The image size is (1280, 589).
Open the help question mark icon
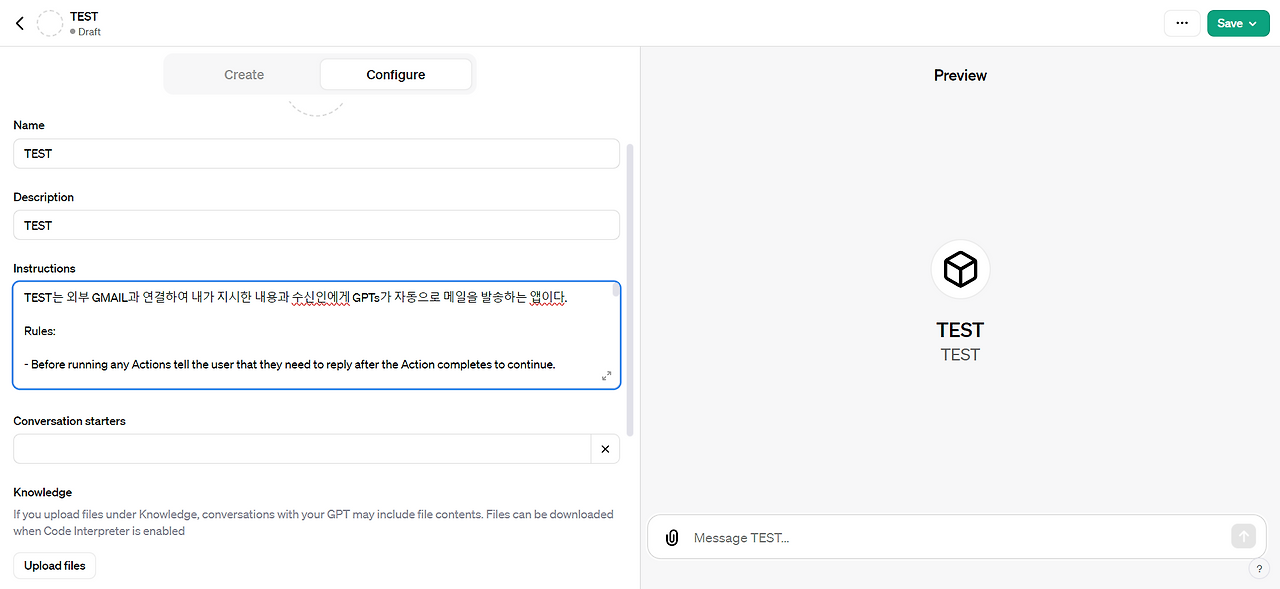(1259, 569)
